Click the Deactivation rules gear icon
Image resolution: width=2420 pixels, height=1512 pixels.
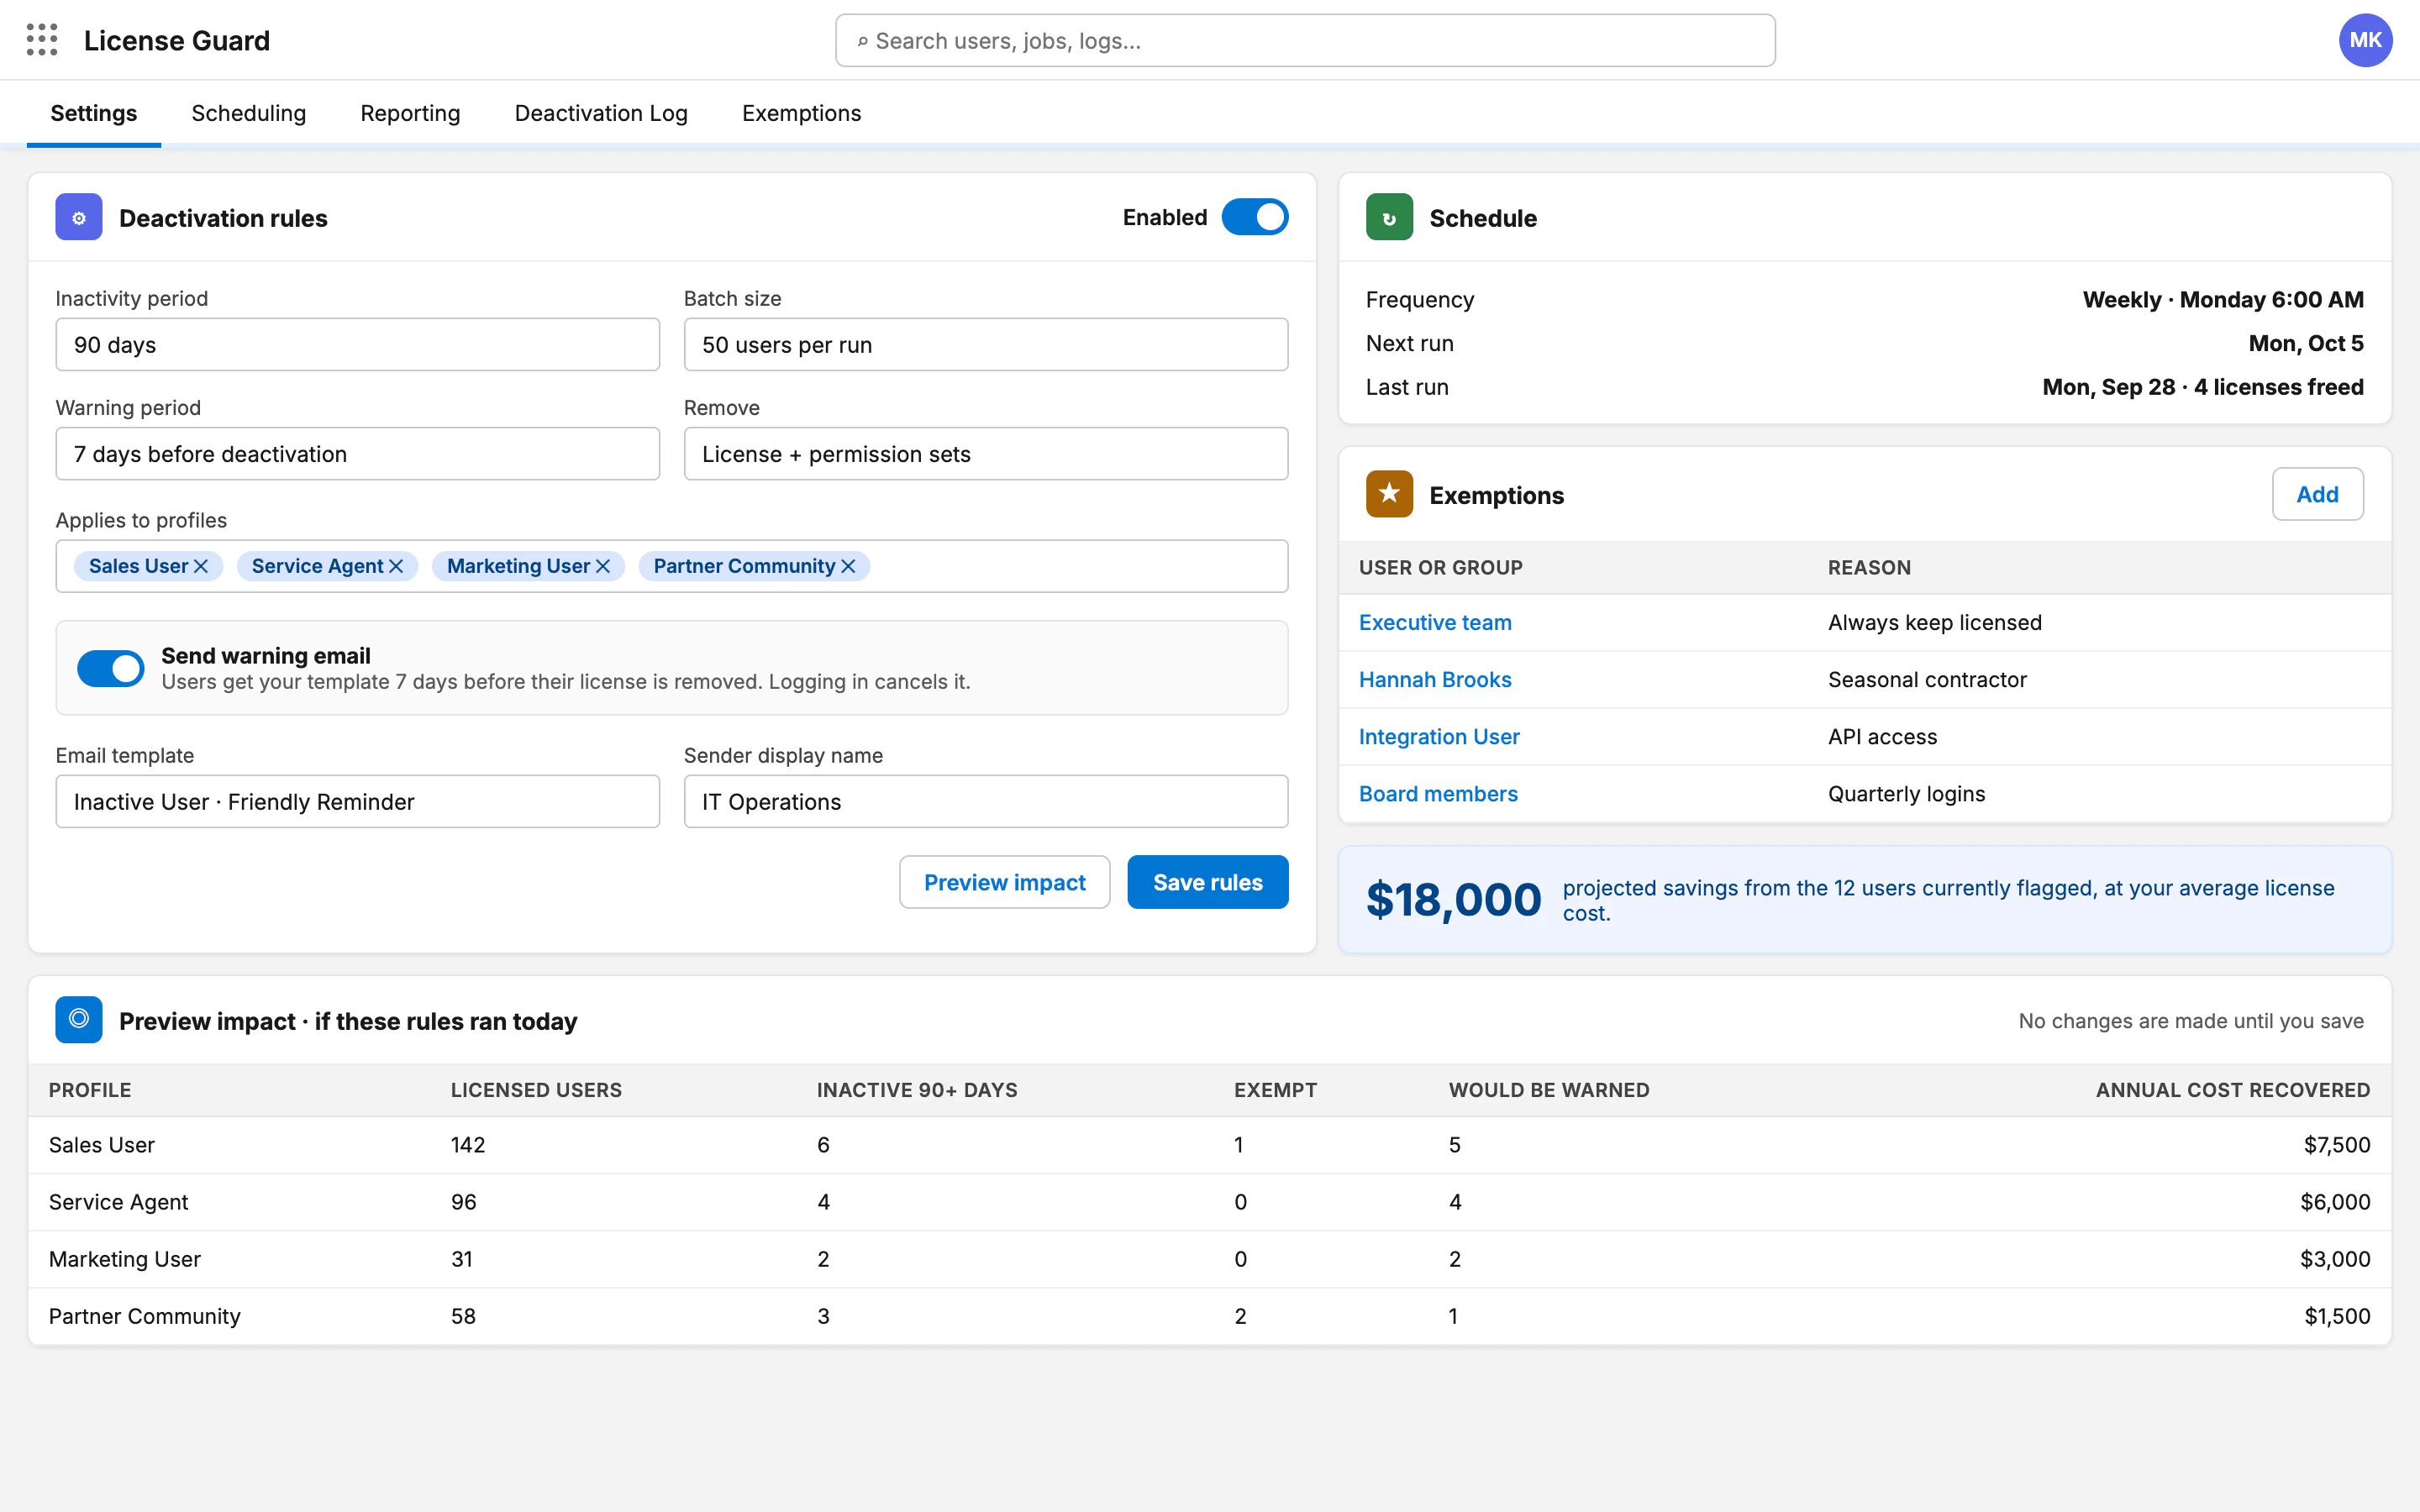[79, 217]
